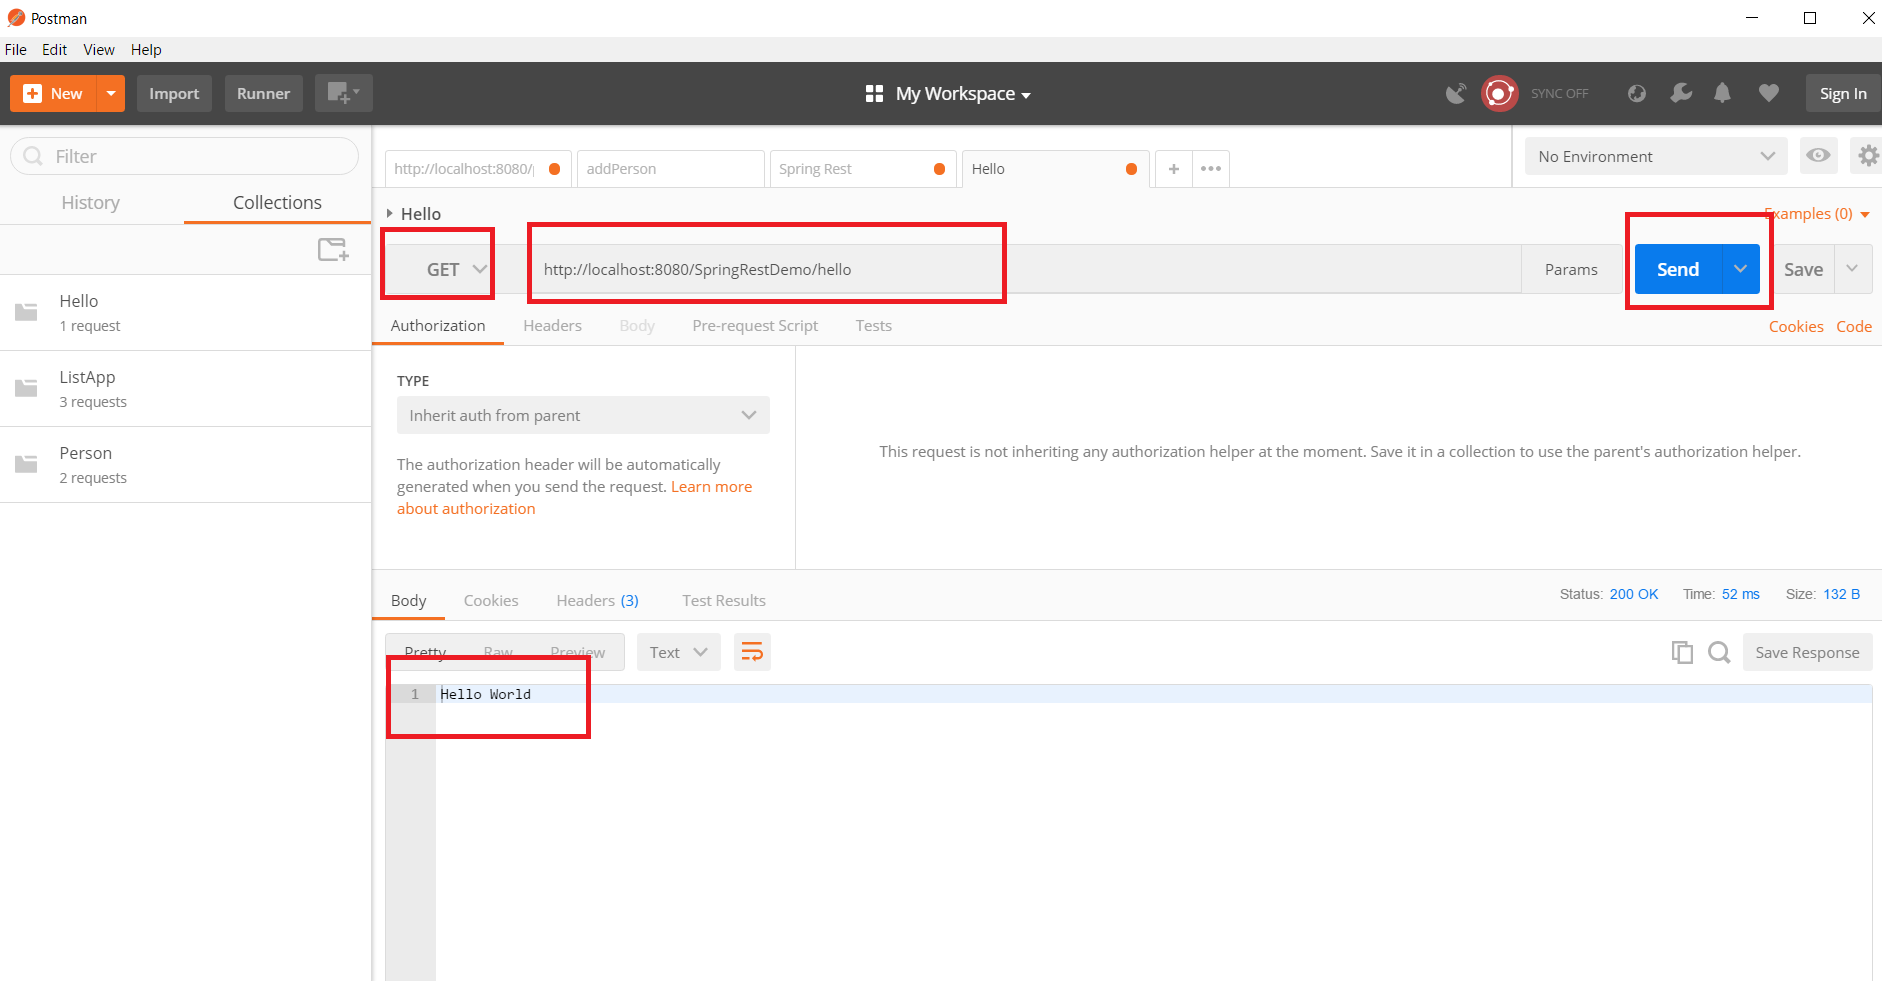Expand the Hello request name triangle
Image resolution: width=1882 pixels, height=981 pixels.
click(390, 214)
